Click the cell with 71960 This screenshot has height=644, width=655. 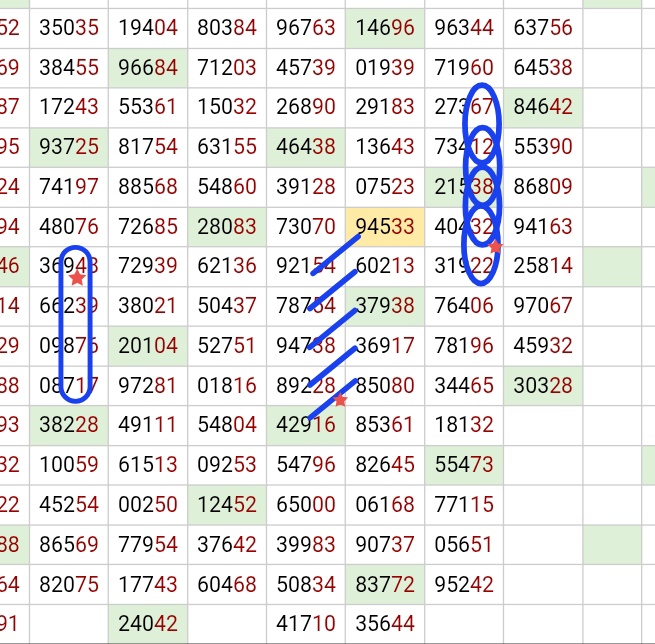pyautogui.click(x=464, y=68)
